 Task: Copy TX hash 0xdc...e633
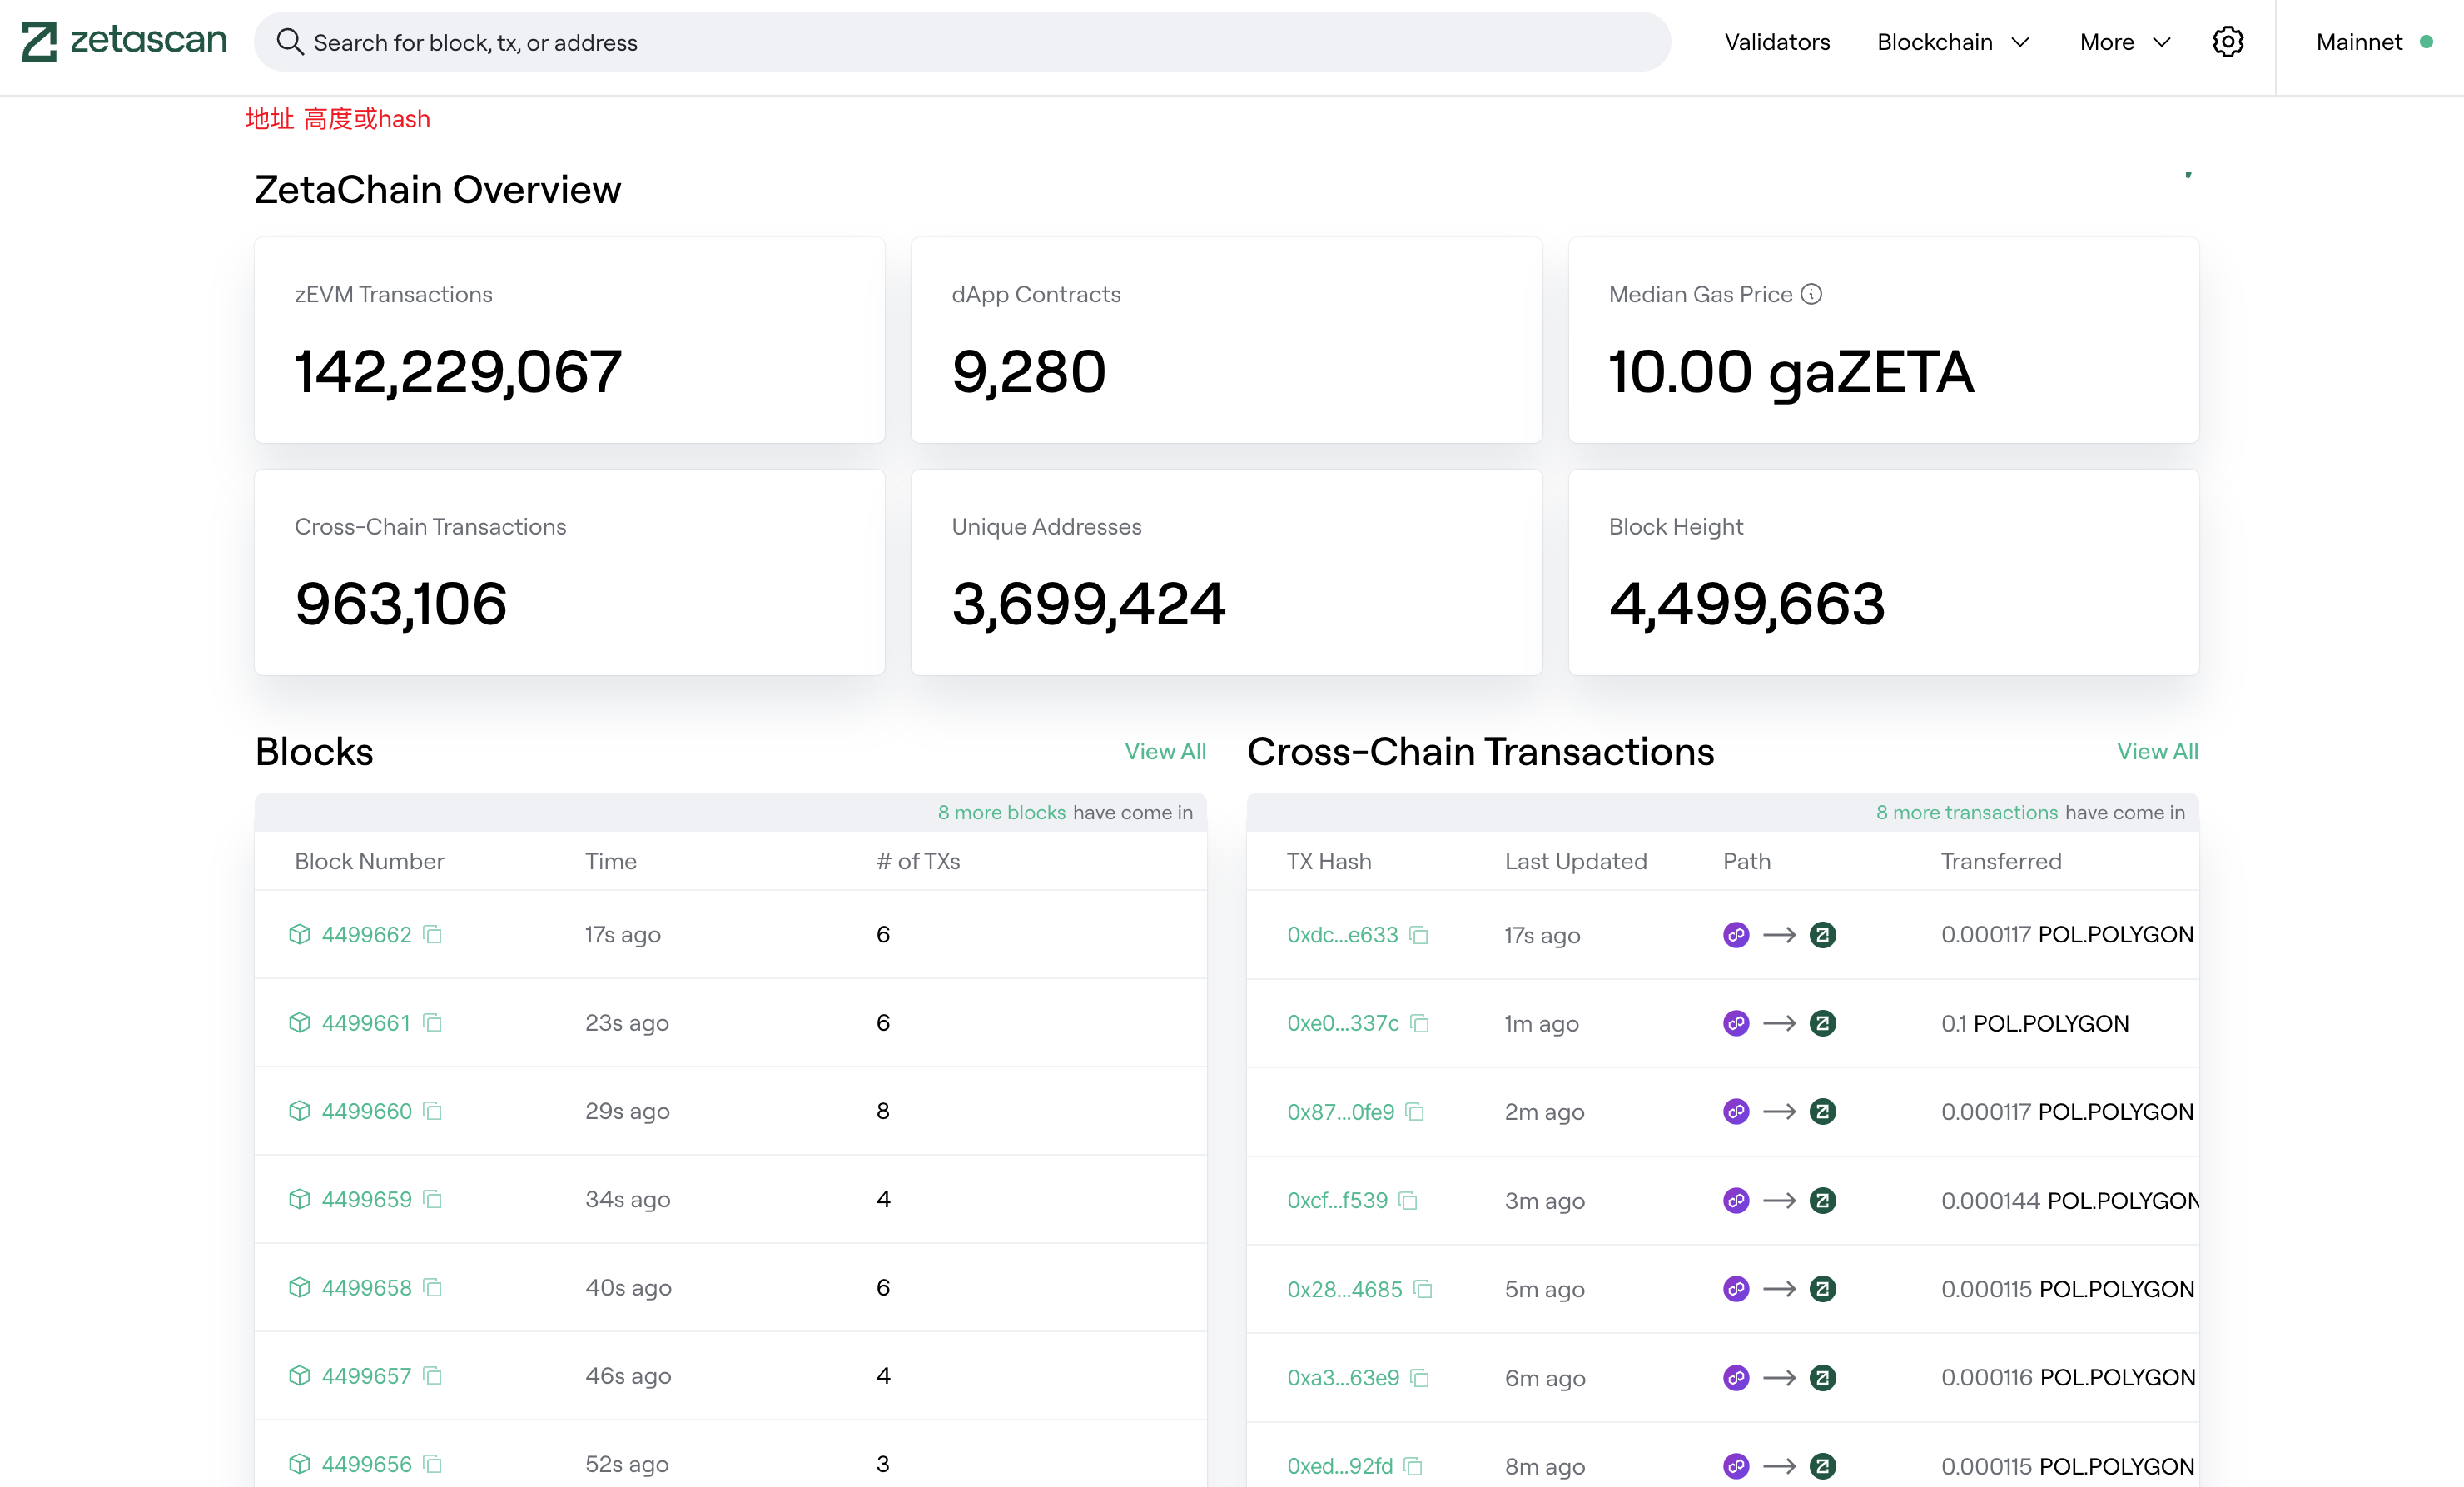click(x=1418, y=935)
